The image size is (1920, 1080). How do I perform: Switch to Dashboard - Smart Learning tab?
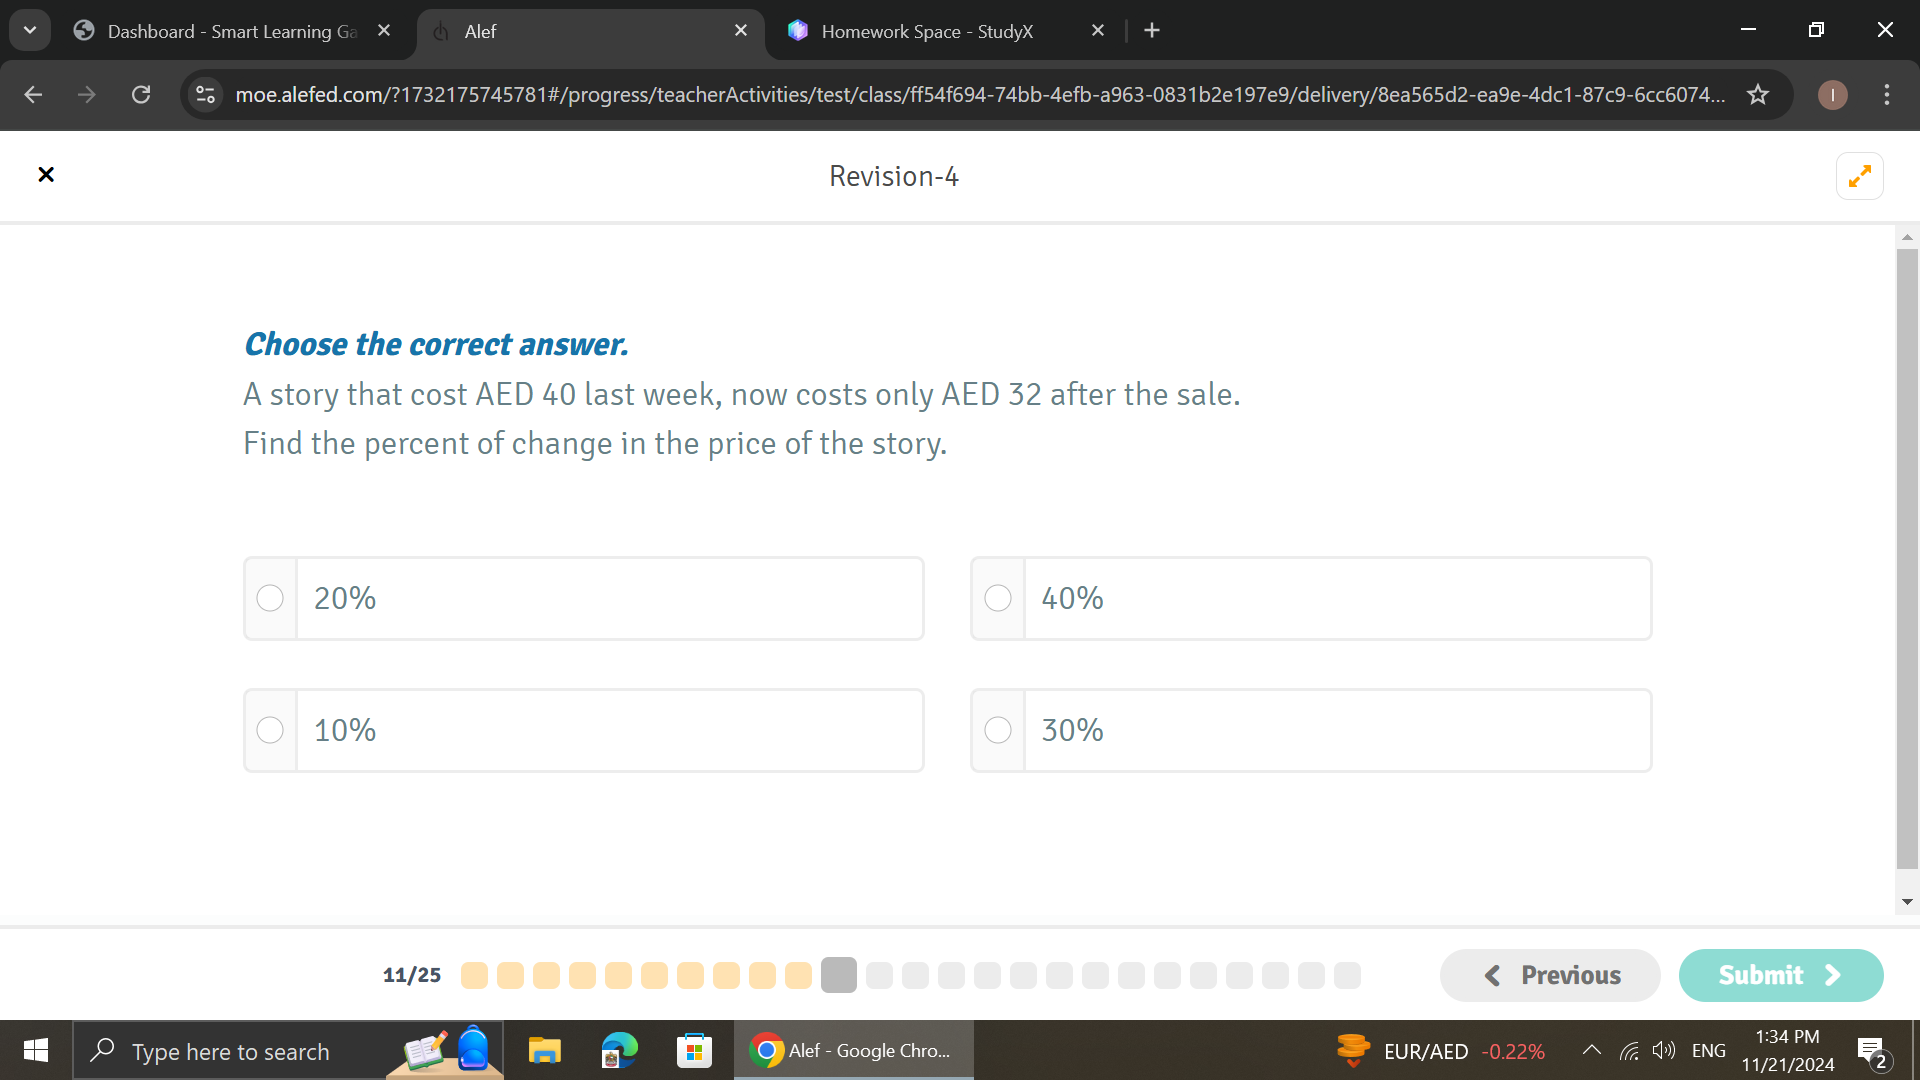[x=230, y=31]
